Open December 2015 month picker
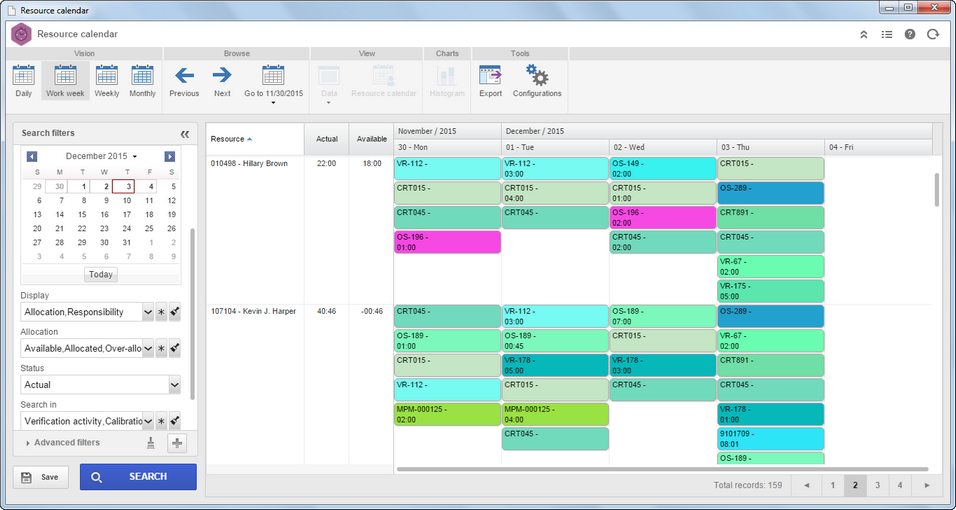 click(101, 157)
